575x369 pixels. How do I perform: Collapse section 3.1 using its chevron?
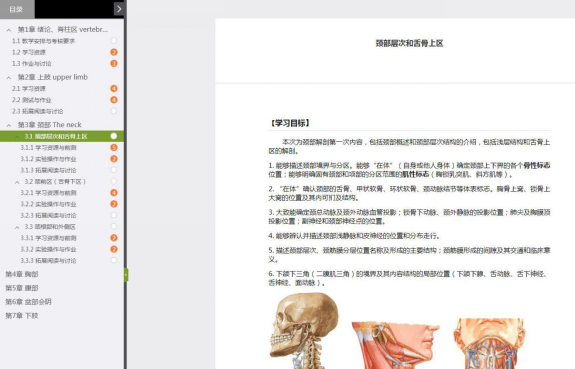tap(17, 137)
